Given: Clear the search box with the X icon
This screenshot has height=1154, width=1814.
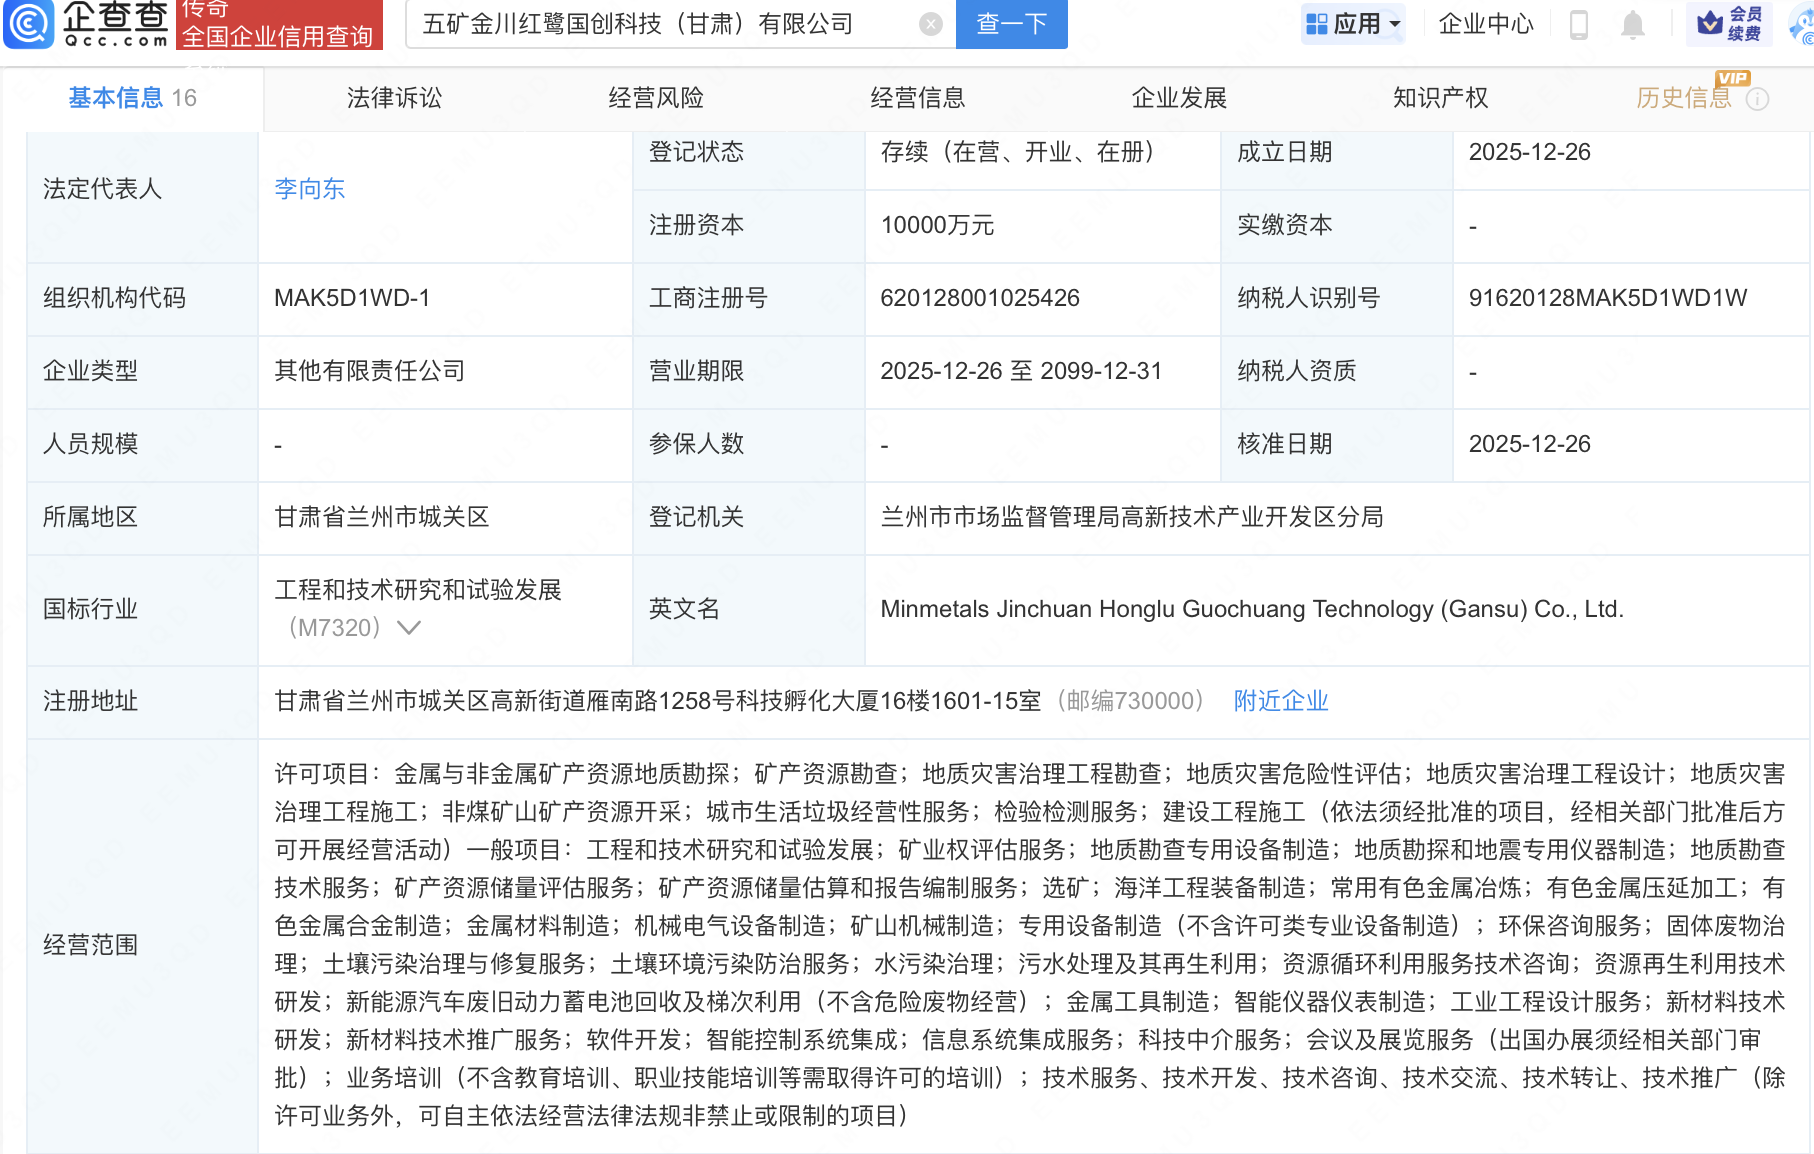Looking at the screenshot, I should pyautogui.click(x=930, y=24).
